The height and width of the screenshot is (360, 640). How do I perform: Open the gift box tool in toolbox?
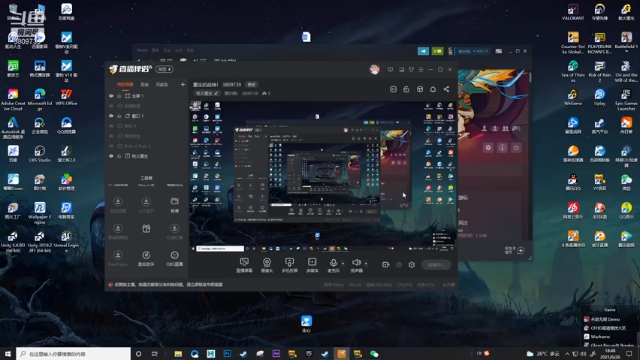[146, 229]
